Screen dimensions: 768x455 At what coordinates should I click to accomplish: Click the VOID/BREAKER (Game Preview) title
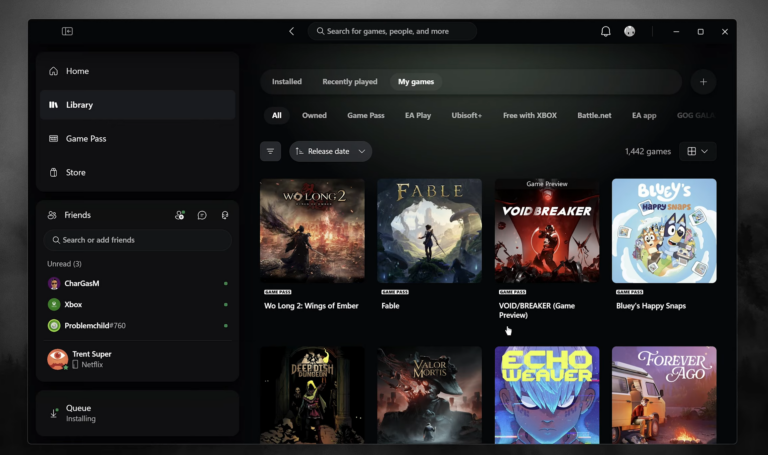[537, 311]
